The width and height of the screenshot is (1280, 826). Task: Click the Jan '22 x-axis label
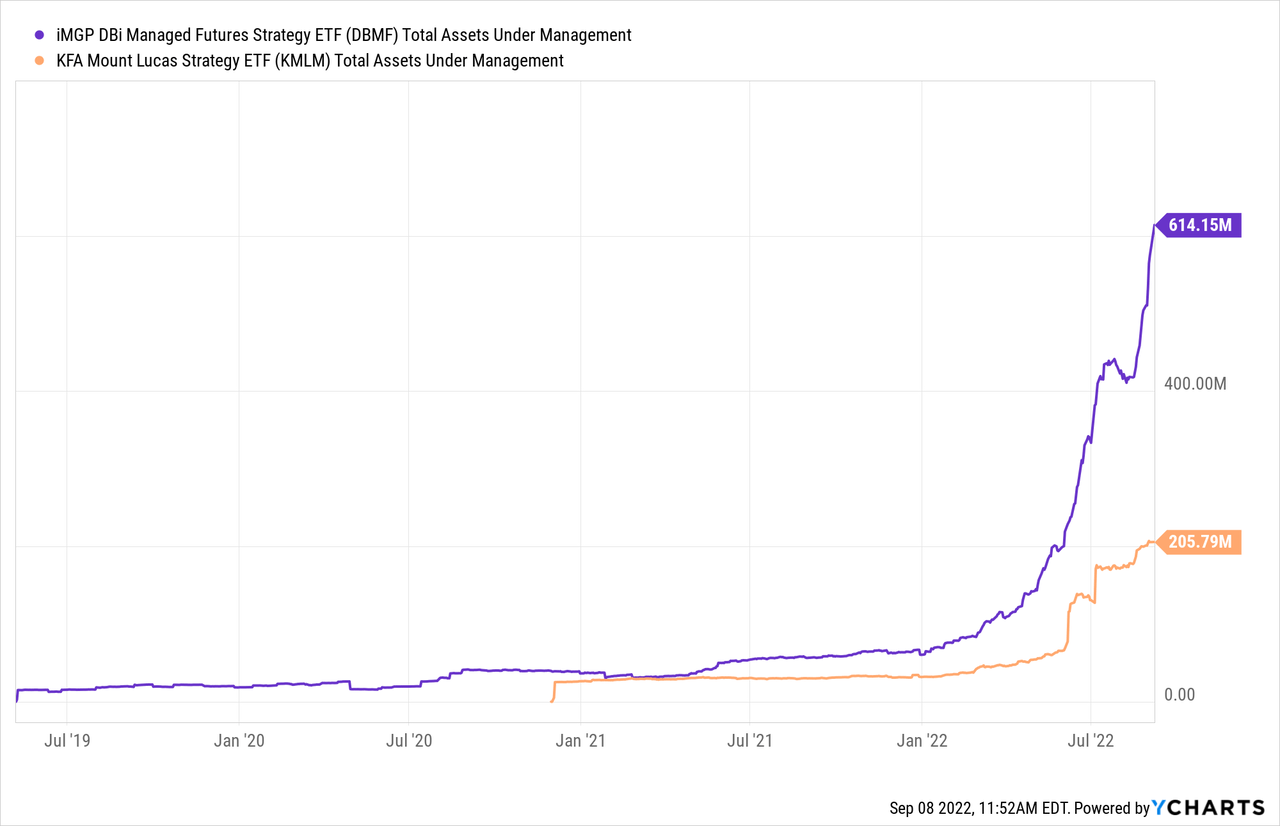[x=922, y=741]
